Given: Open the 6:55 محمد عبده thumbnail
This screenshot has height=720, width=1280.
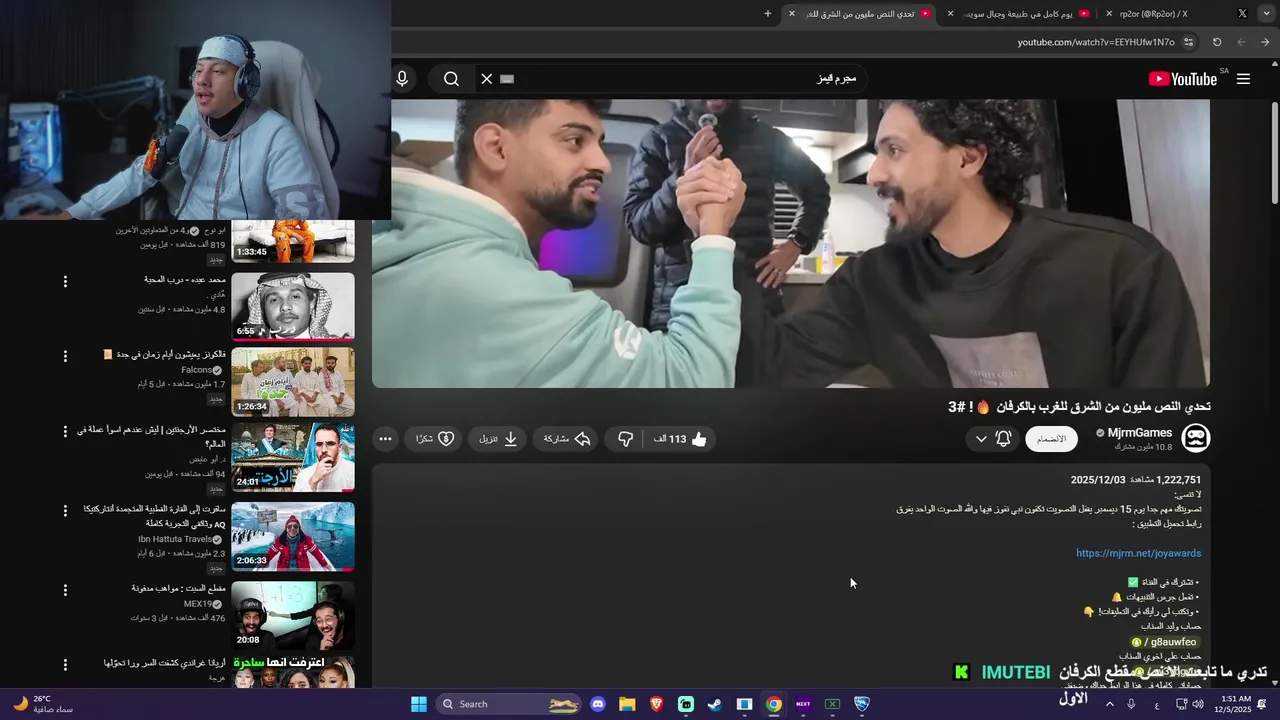Looking at the screenshot, I should tap(293, 307).
